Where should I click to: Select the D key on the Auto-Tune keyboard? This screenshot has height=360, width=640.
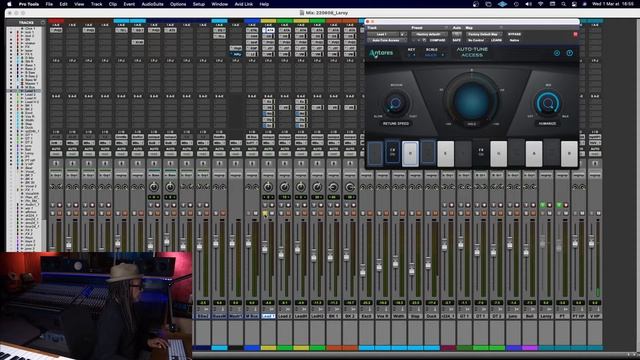tap(410, 153)
